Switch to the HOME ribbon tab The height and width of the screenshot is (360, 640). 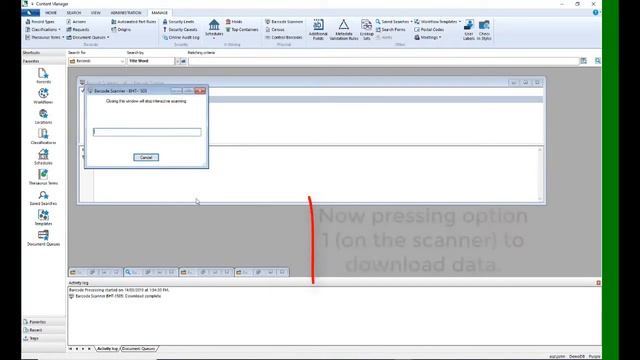pos(51,13)
